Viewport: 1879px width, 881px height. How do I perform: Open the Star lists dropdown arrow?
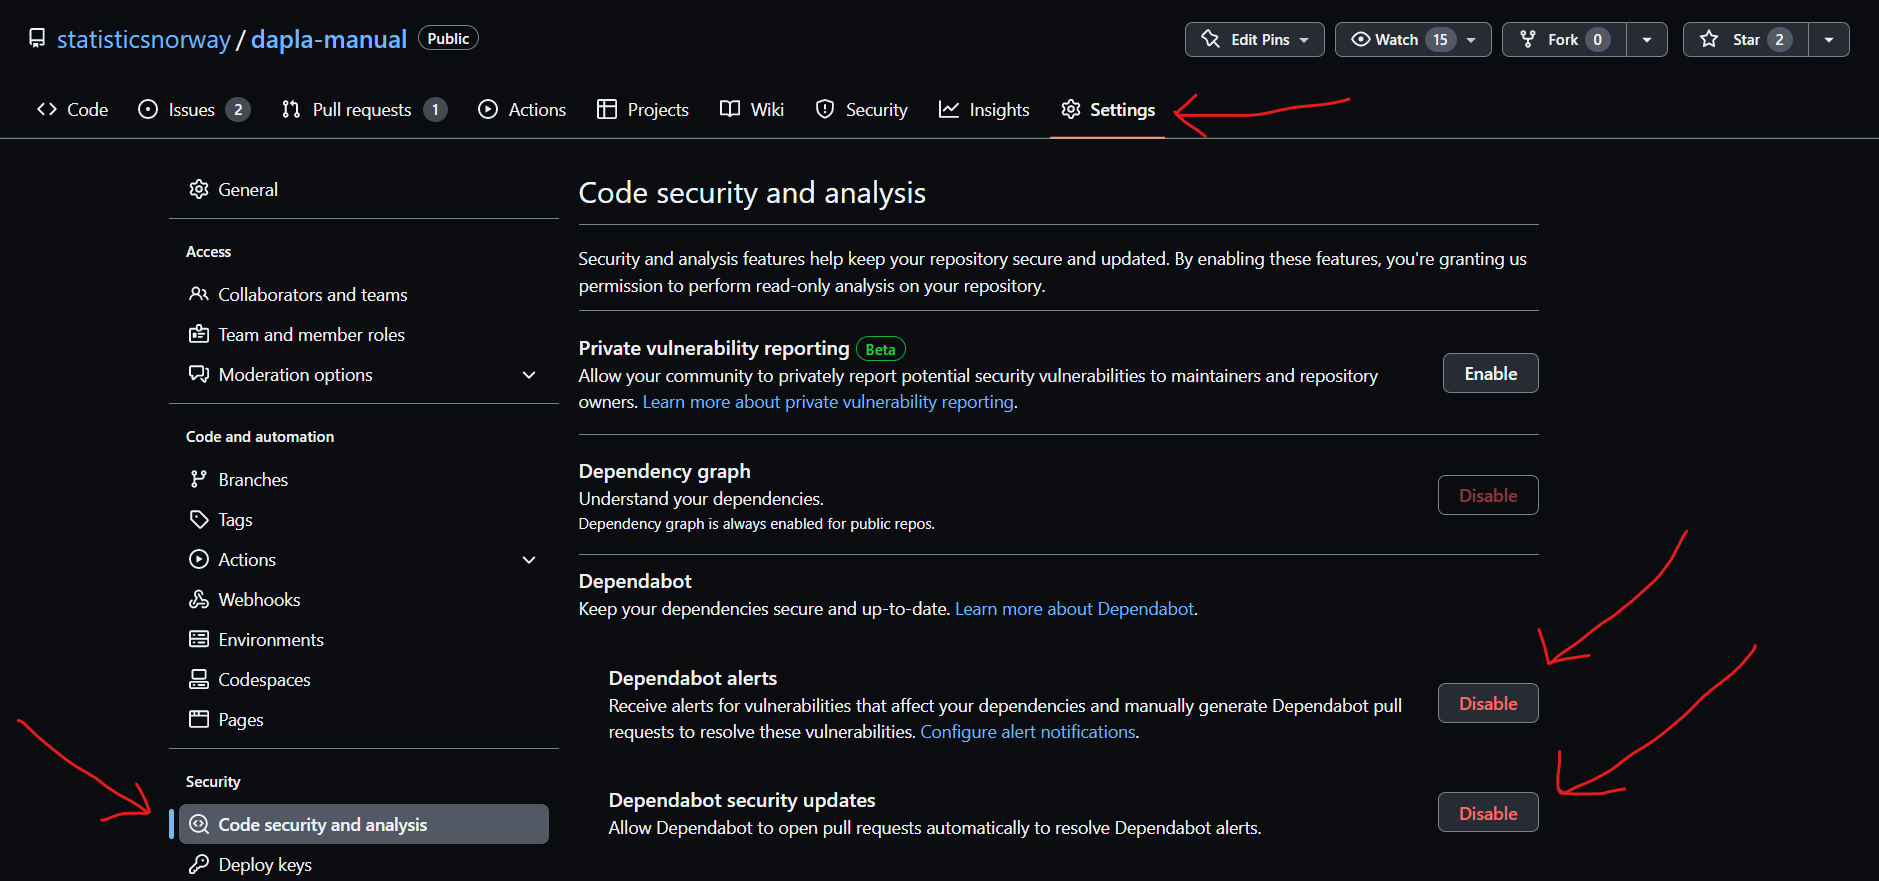coord(1828,39)
